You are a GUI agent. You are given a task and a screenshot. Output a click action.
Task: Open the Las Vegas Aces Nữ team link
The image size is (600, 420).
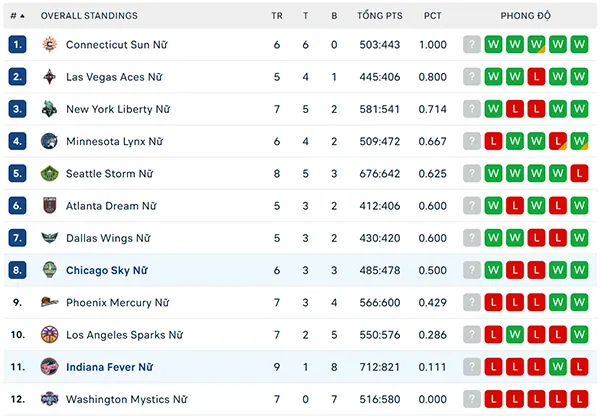tap(114, 77)
